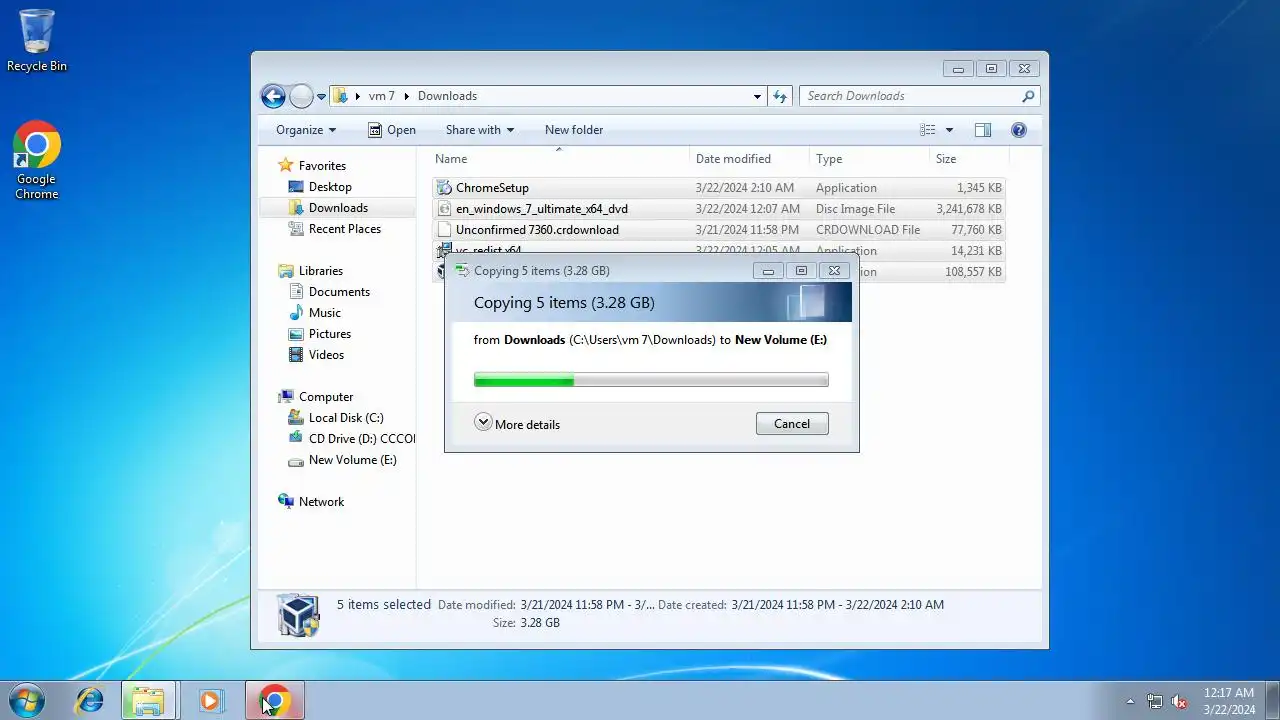
Task: Click the Explorer Forward arrow button
Action: [x=301, y=96]
